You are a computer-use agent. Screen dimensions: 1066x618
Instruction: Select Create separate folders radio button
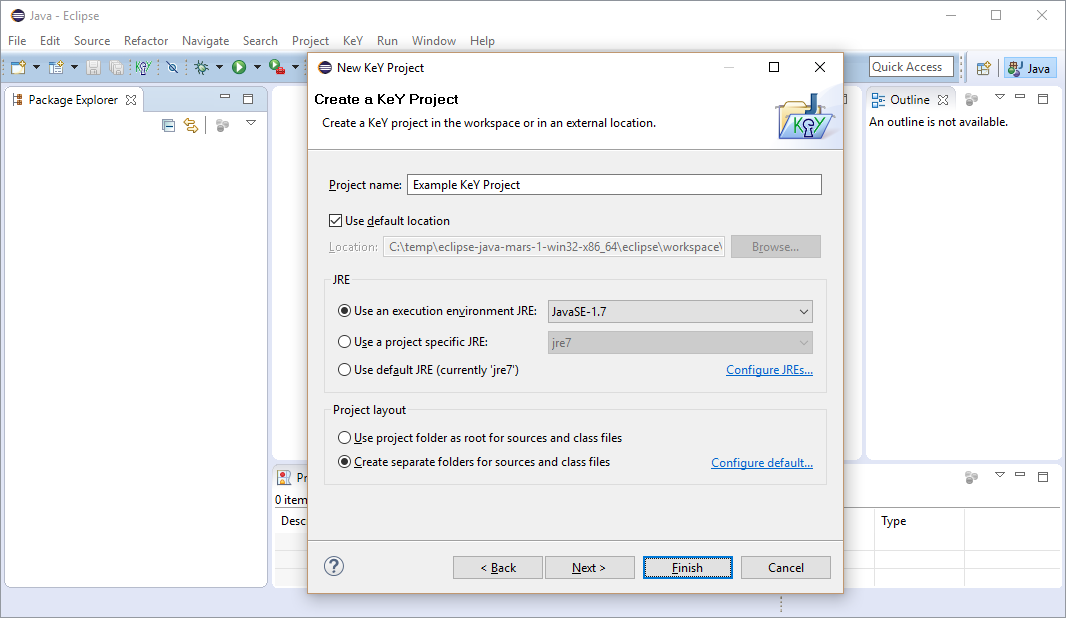(345, 462)
